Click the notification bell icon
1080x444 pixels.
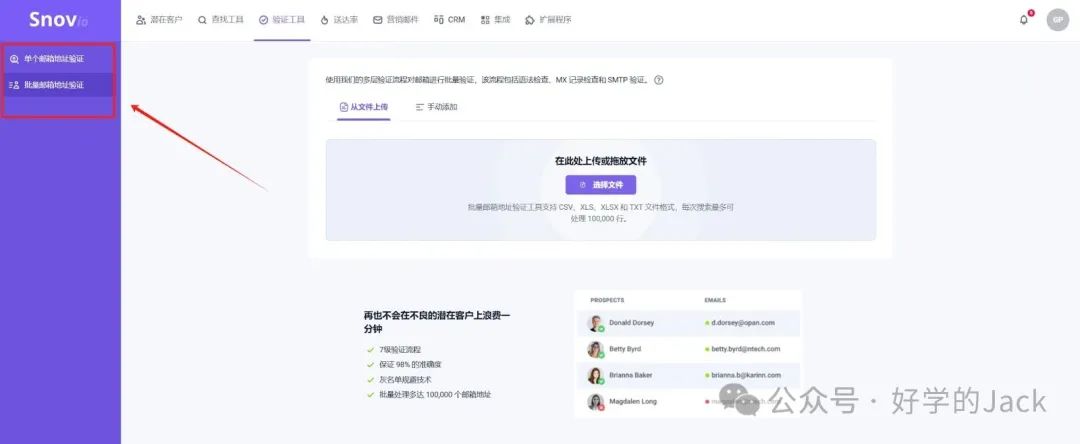pyautogui.click(x=1024, y=20)
